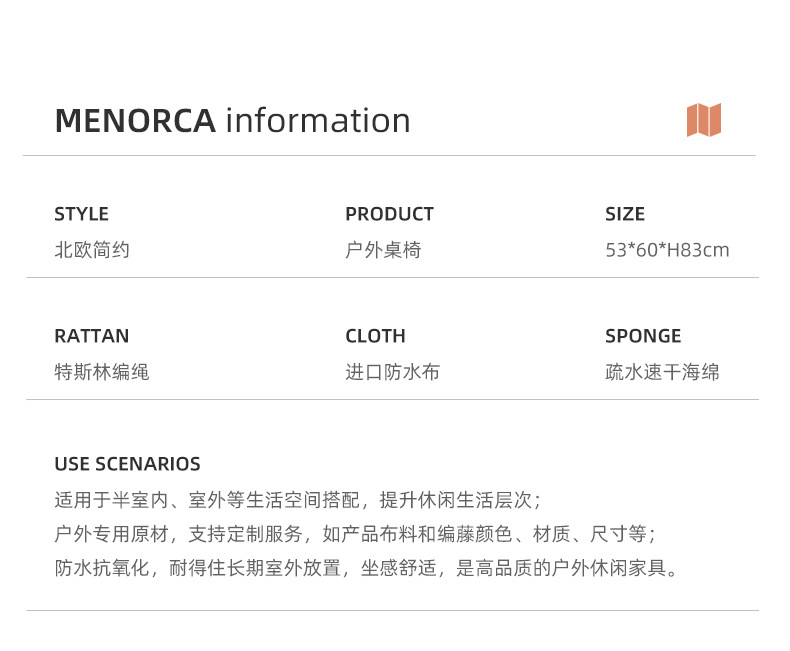Click the line starting with 适用于半室内
This screenshot has height=651, width=790.
[298, 500]
